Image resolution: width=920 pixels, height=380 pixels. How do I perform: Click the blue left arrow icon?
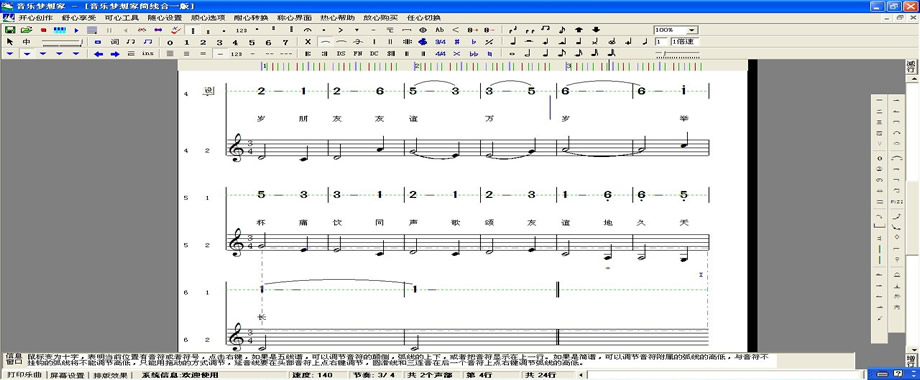pyautogui.click(x=99, y=54)
